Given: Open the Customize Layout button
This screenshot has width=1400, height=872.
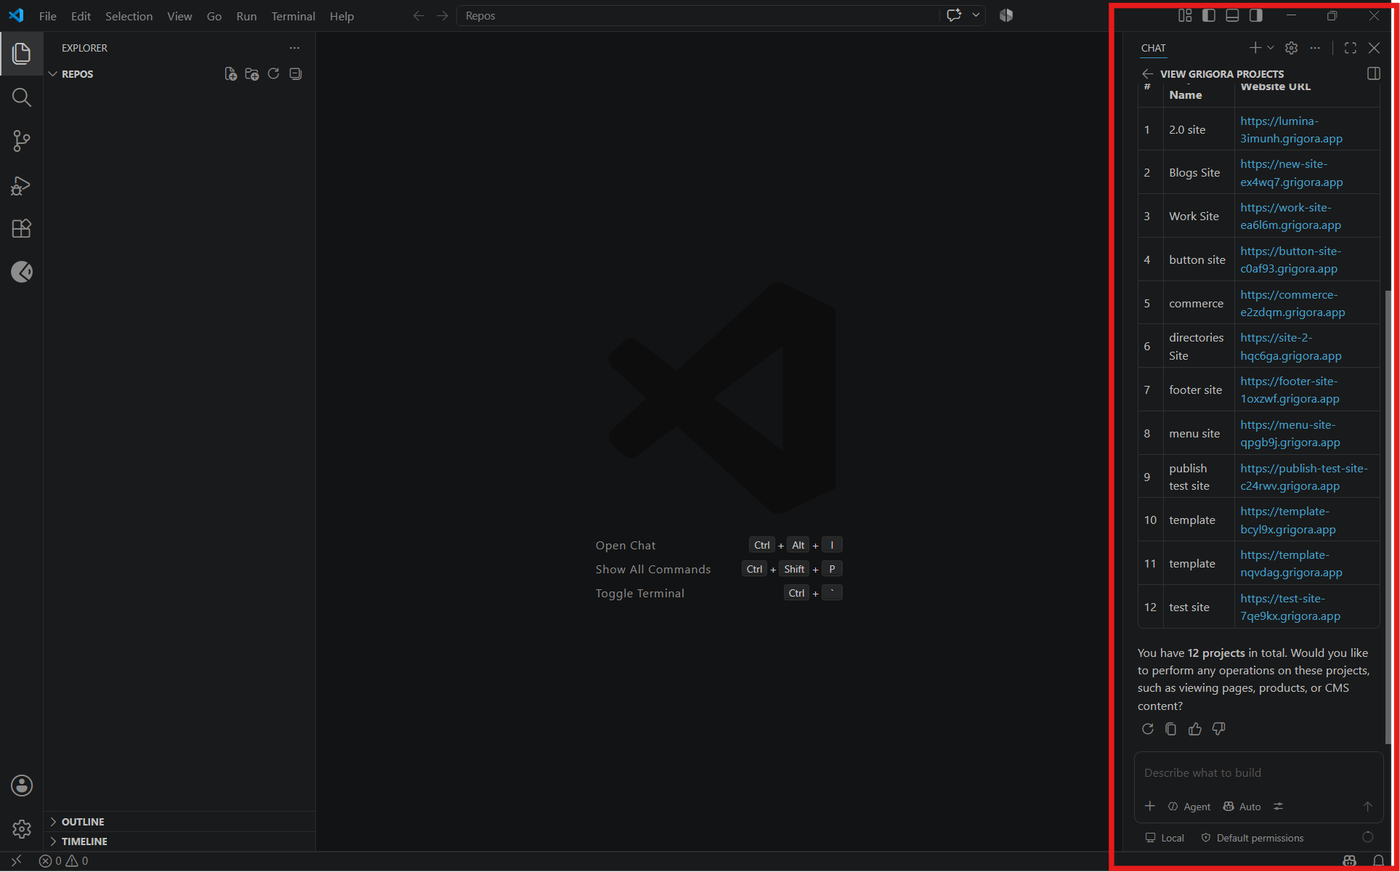Looking at the screenshot, I should click(1185, 15).
